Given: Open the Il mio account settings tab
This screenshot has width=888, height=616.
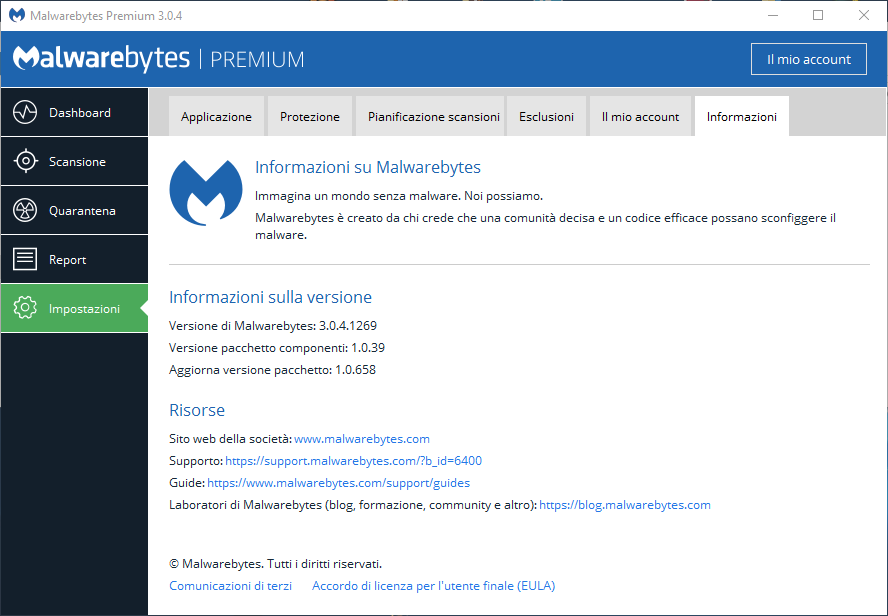Looking at the screenshot, I should [x=640, y=117].
